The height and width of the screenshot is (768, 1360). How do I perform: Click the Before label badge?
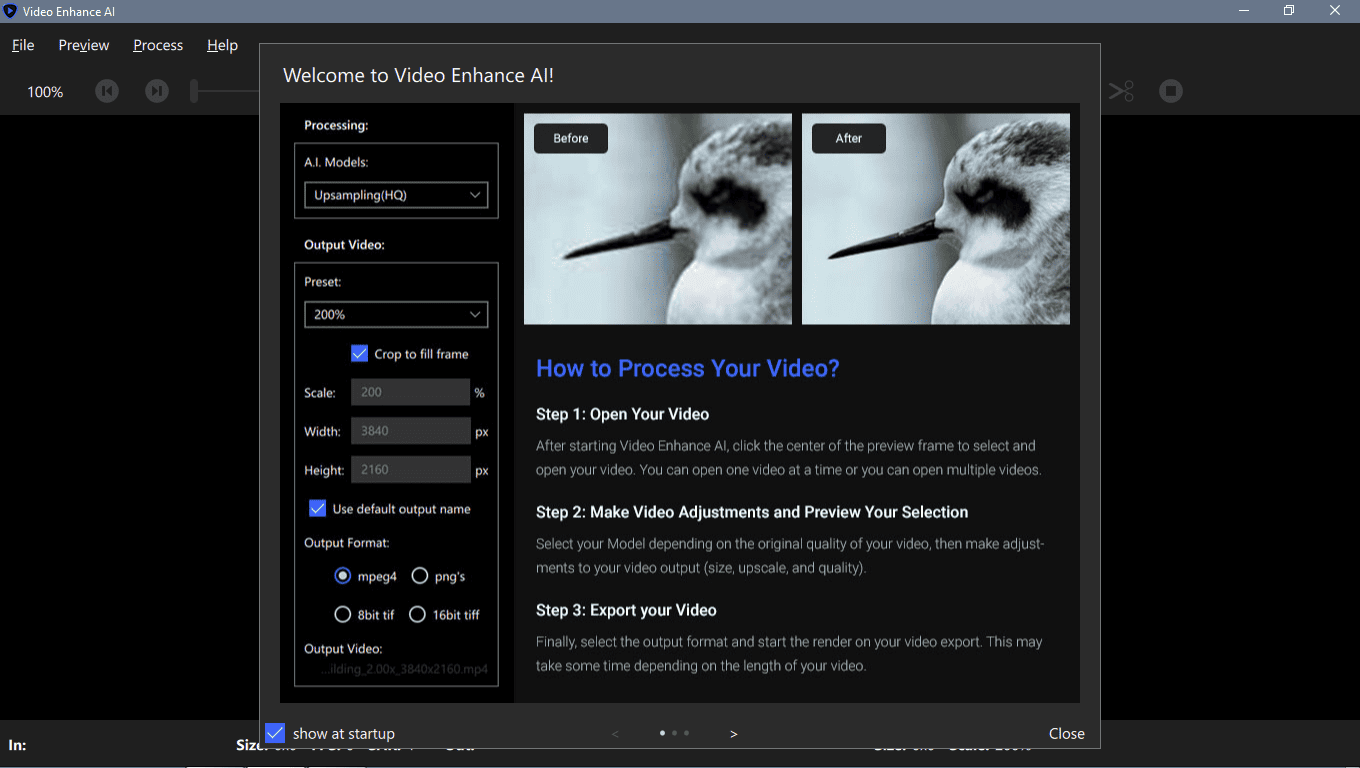tap(571, 138)
